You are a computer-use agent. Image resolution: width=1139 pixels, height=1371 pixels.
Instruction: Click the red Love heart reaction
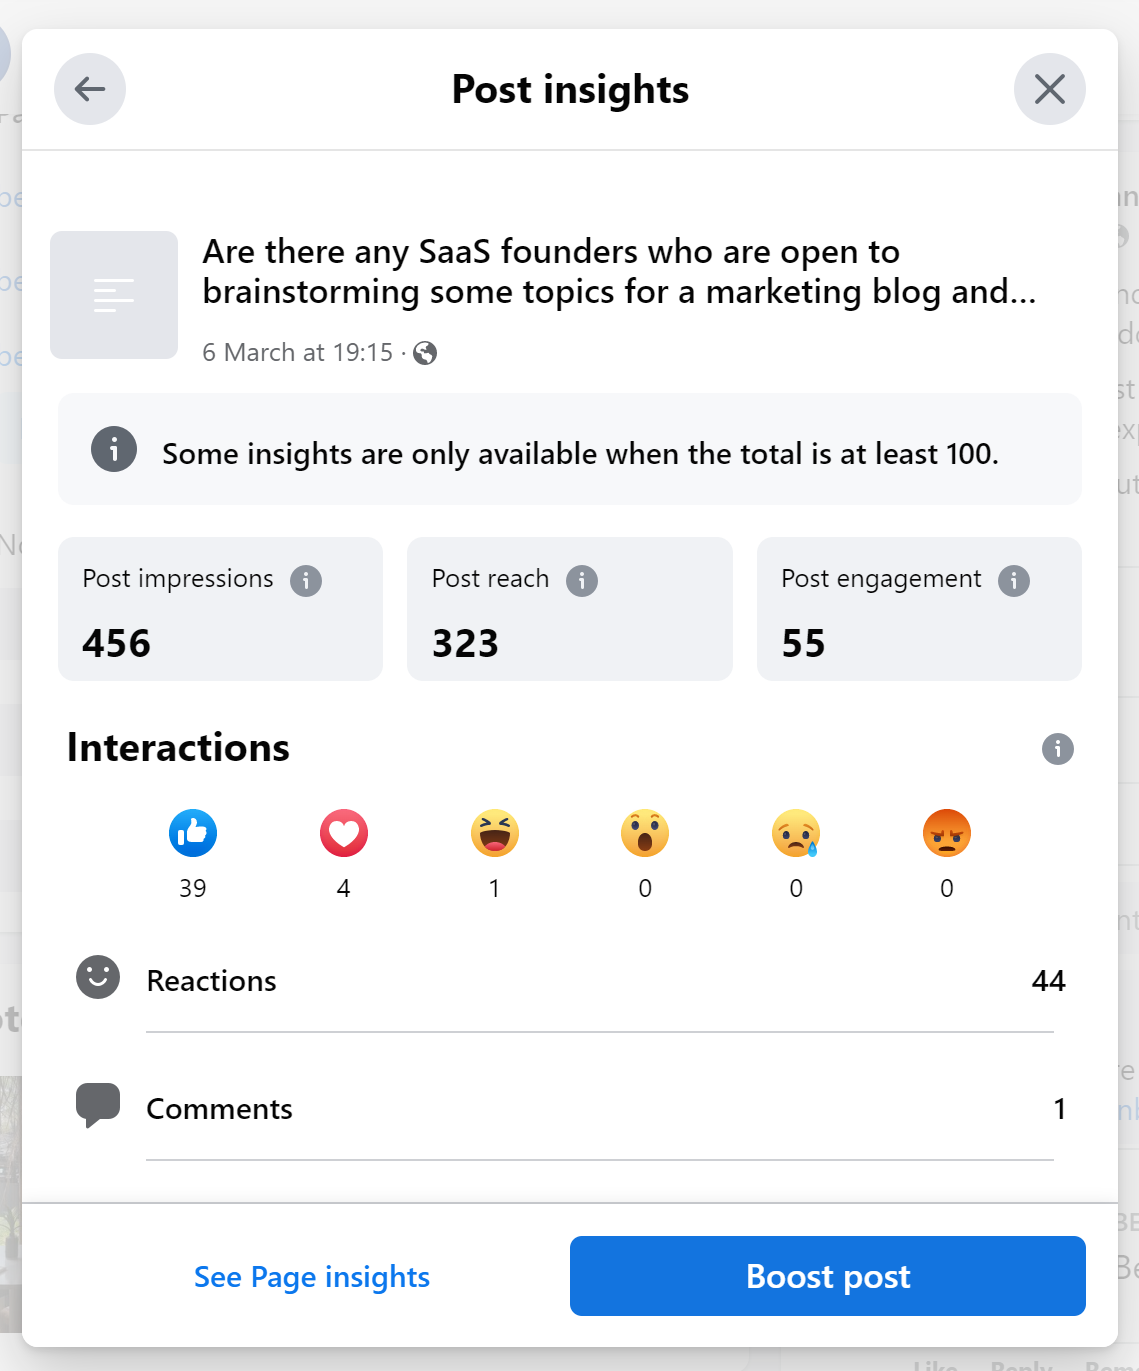(344, 833)
